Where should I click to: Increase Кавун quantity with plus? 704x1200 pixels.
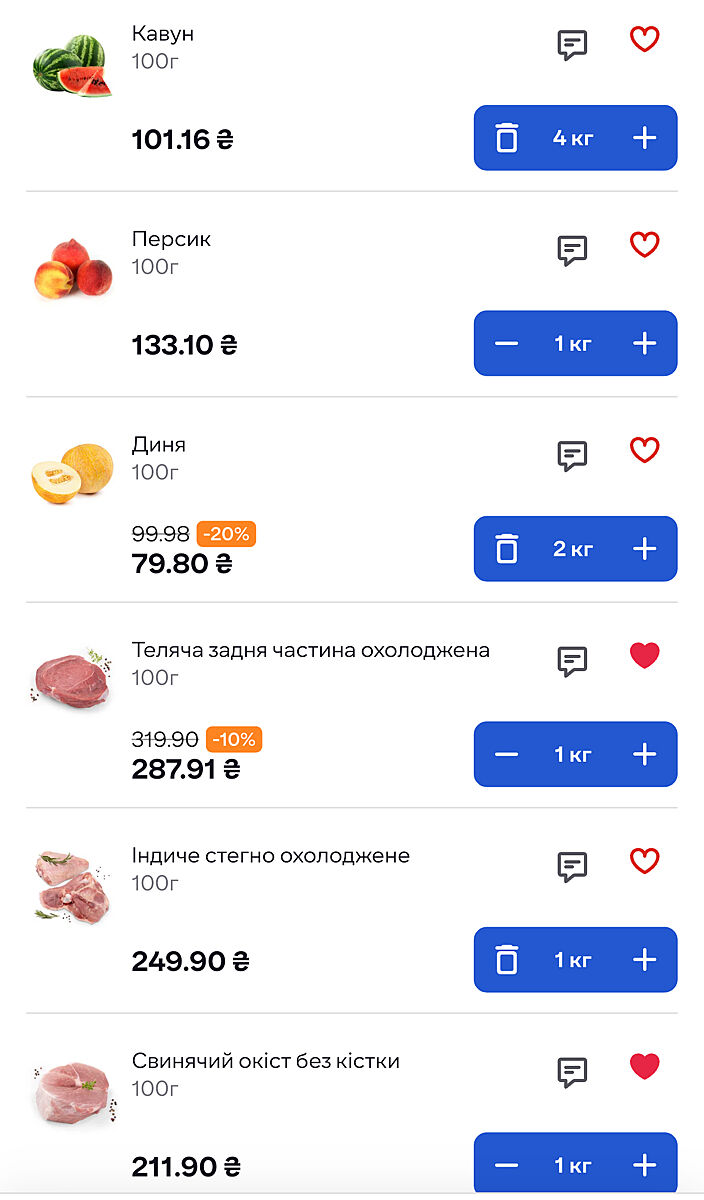coord(645,138)
